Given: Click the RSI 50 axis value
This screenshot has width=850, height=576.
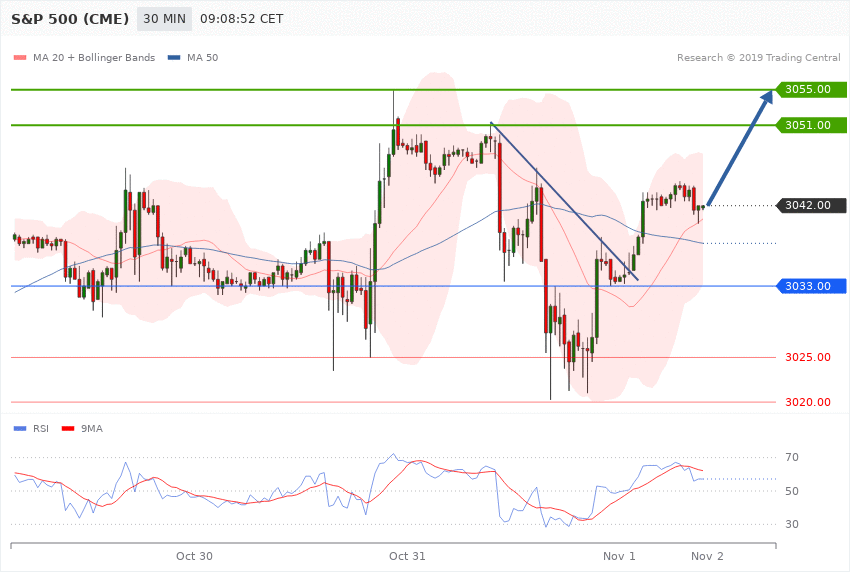Looking at the screenshot, I should 792,491.
